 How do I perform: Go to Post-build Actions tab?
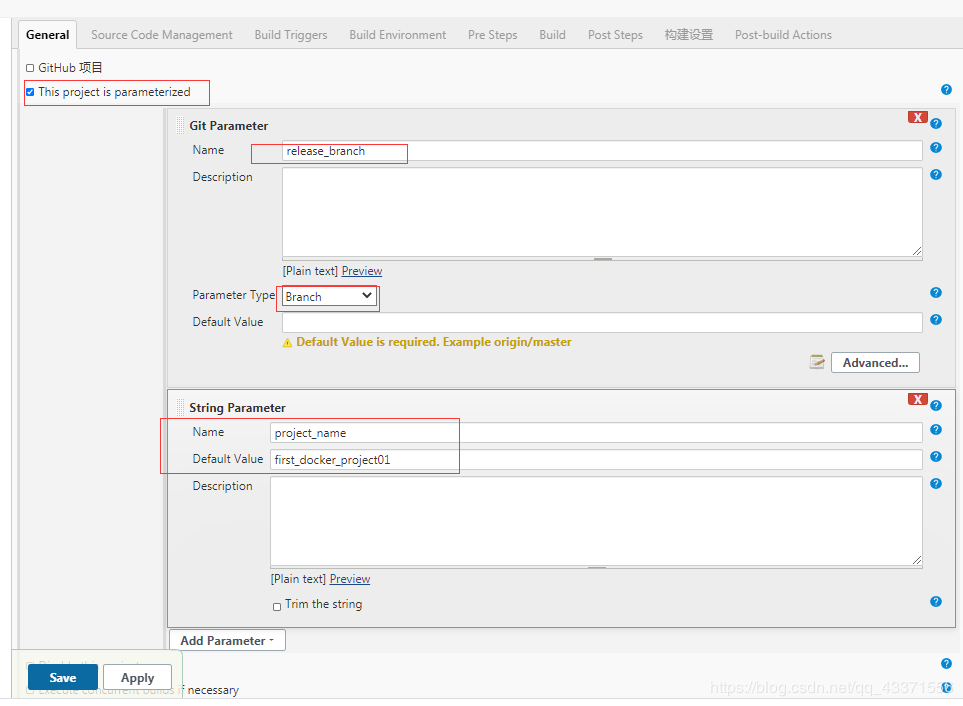click(782, 35)
